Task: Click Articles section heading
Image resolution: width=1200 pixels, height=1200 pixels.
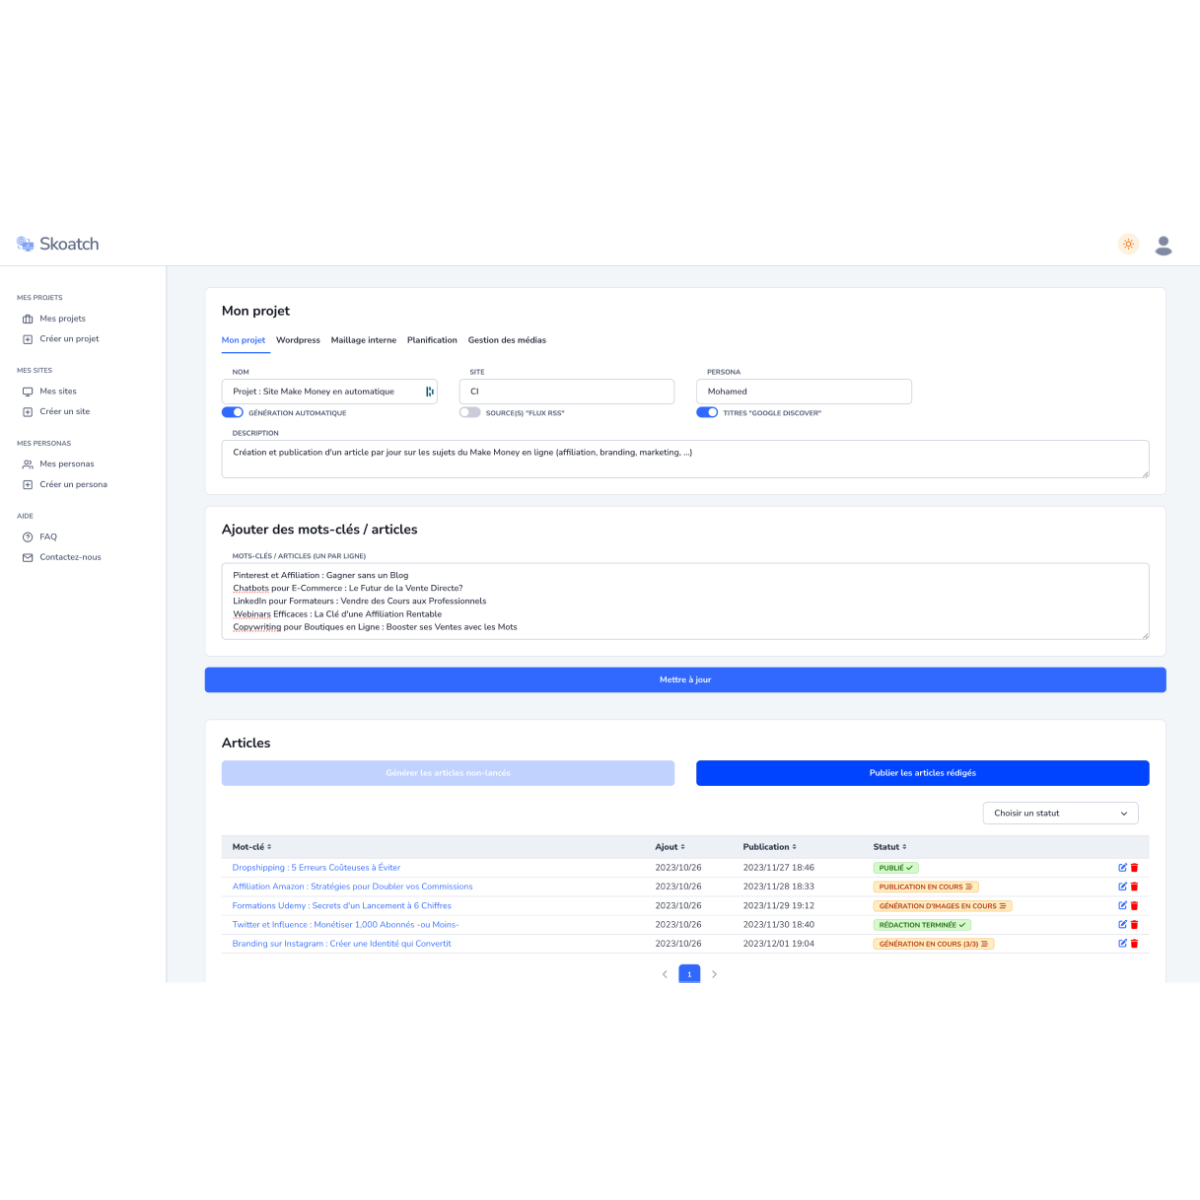Action: [x=246, y=743]
